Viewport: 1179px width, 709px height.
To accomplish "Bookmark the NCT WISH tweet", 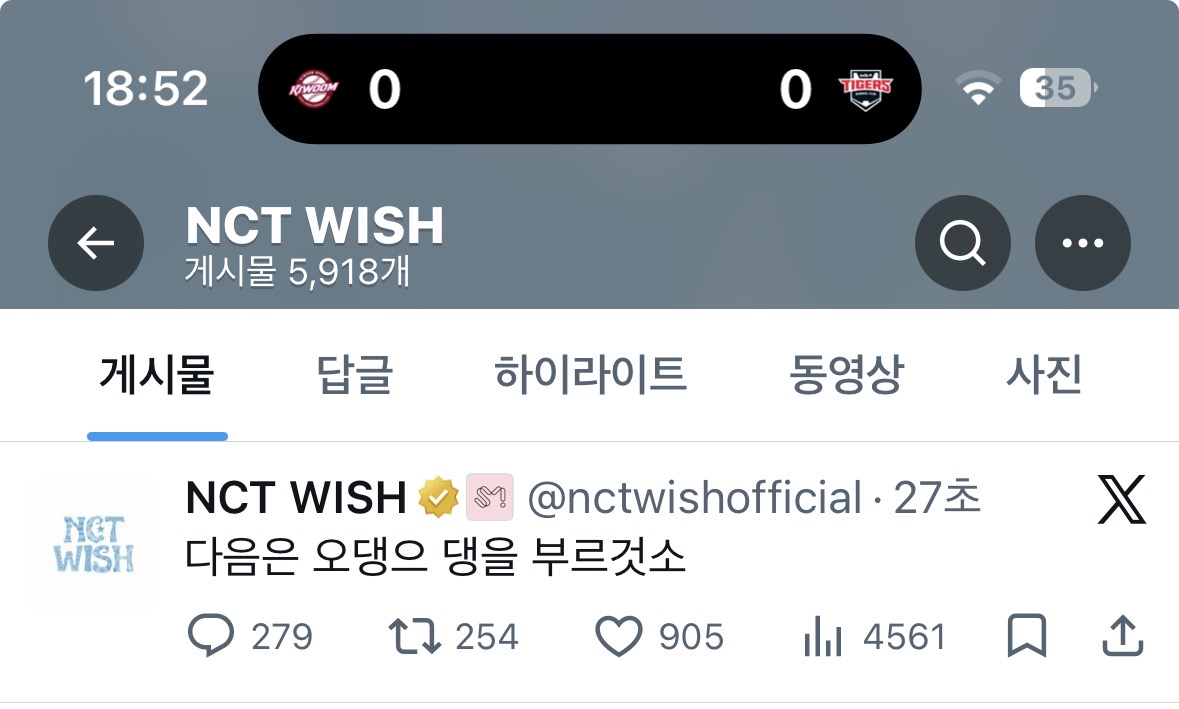I will point(1026,636).
